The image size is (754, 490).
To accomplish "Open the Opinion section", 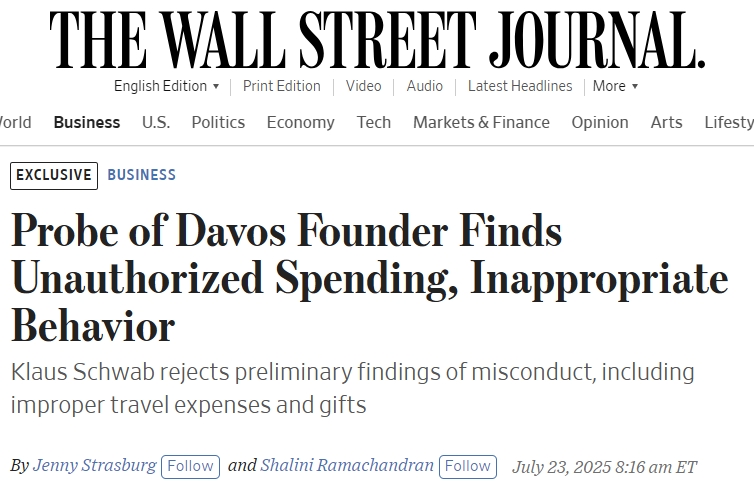I will click(x=600, y=122).
